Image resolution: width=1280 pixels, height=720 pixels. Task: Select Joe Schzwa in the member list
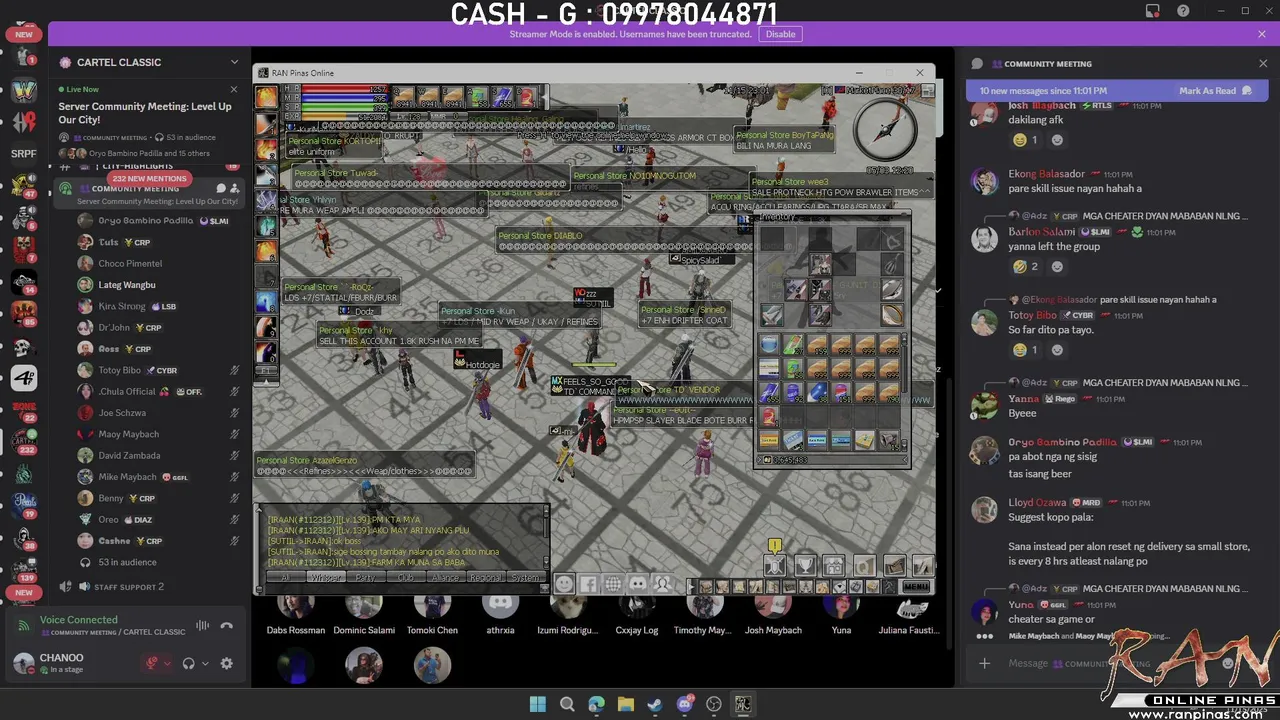pyautogui.click(x=122, y=412)
